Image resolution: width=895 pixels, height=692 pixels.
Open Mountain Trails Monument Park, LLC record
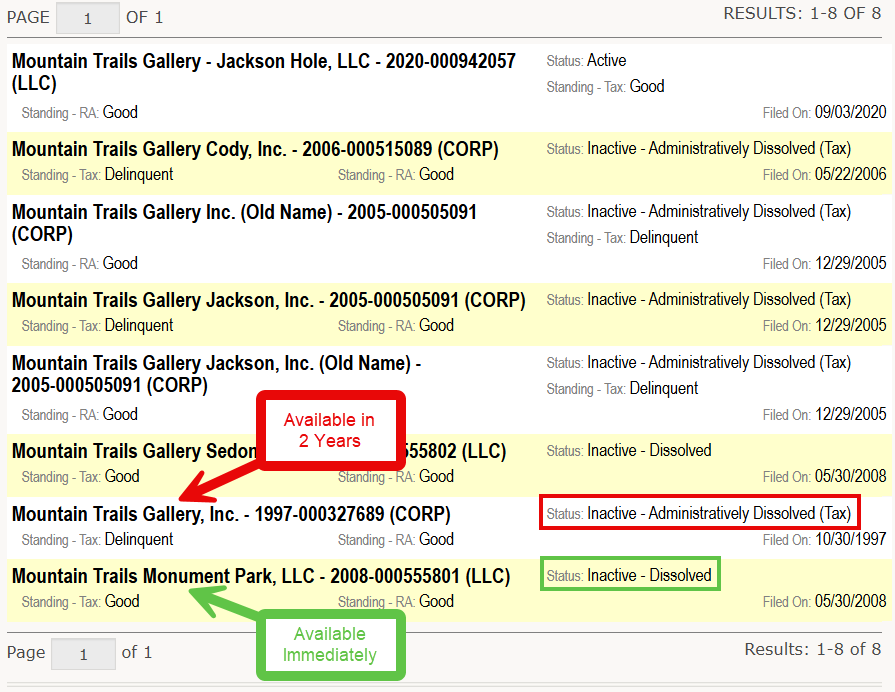click(x=261, y=576)
